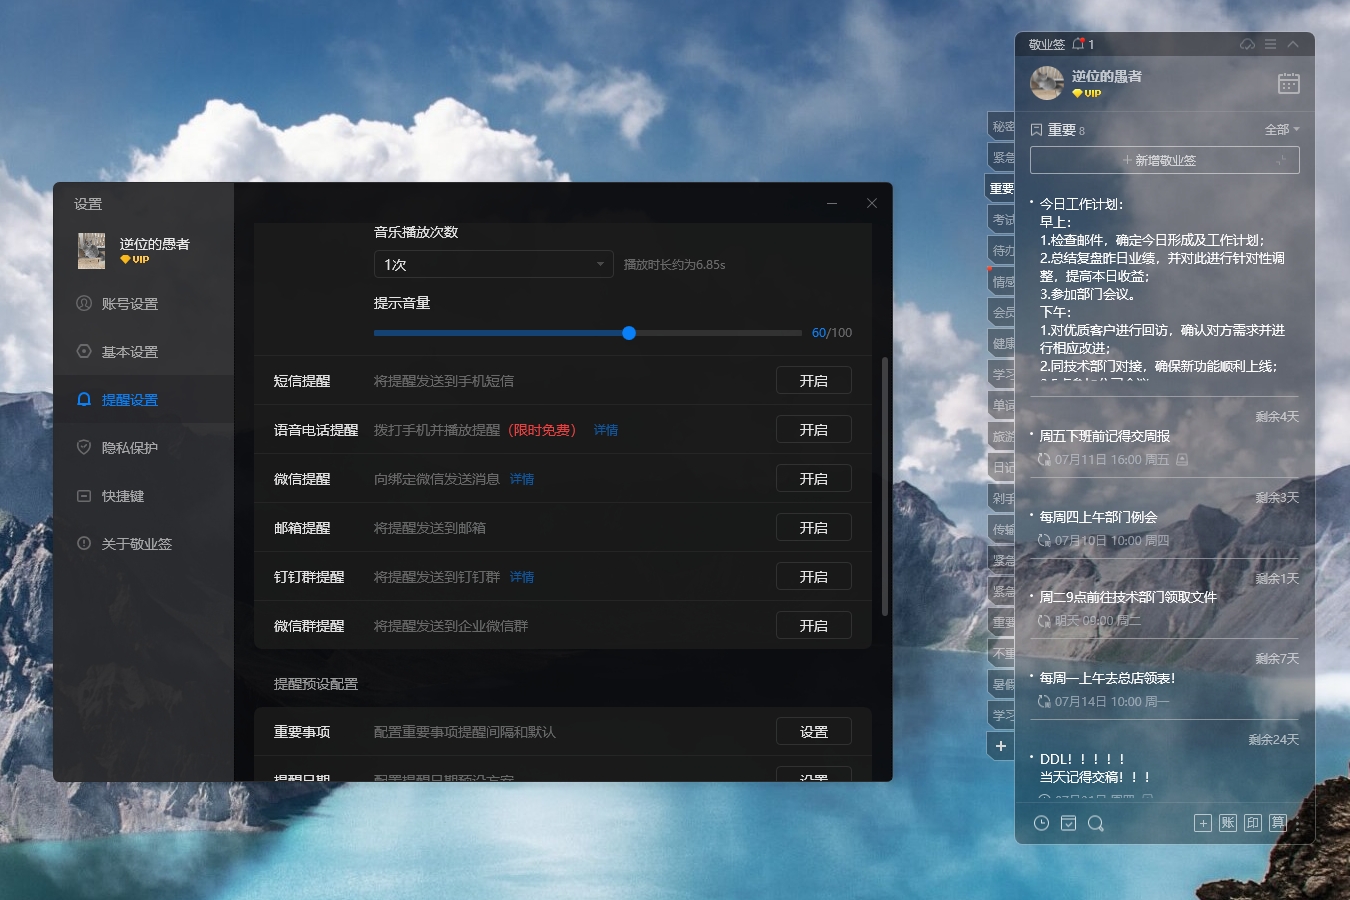Click 设置 button for 重要事项

[x=814, y=732]
